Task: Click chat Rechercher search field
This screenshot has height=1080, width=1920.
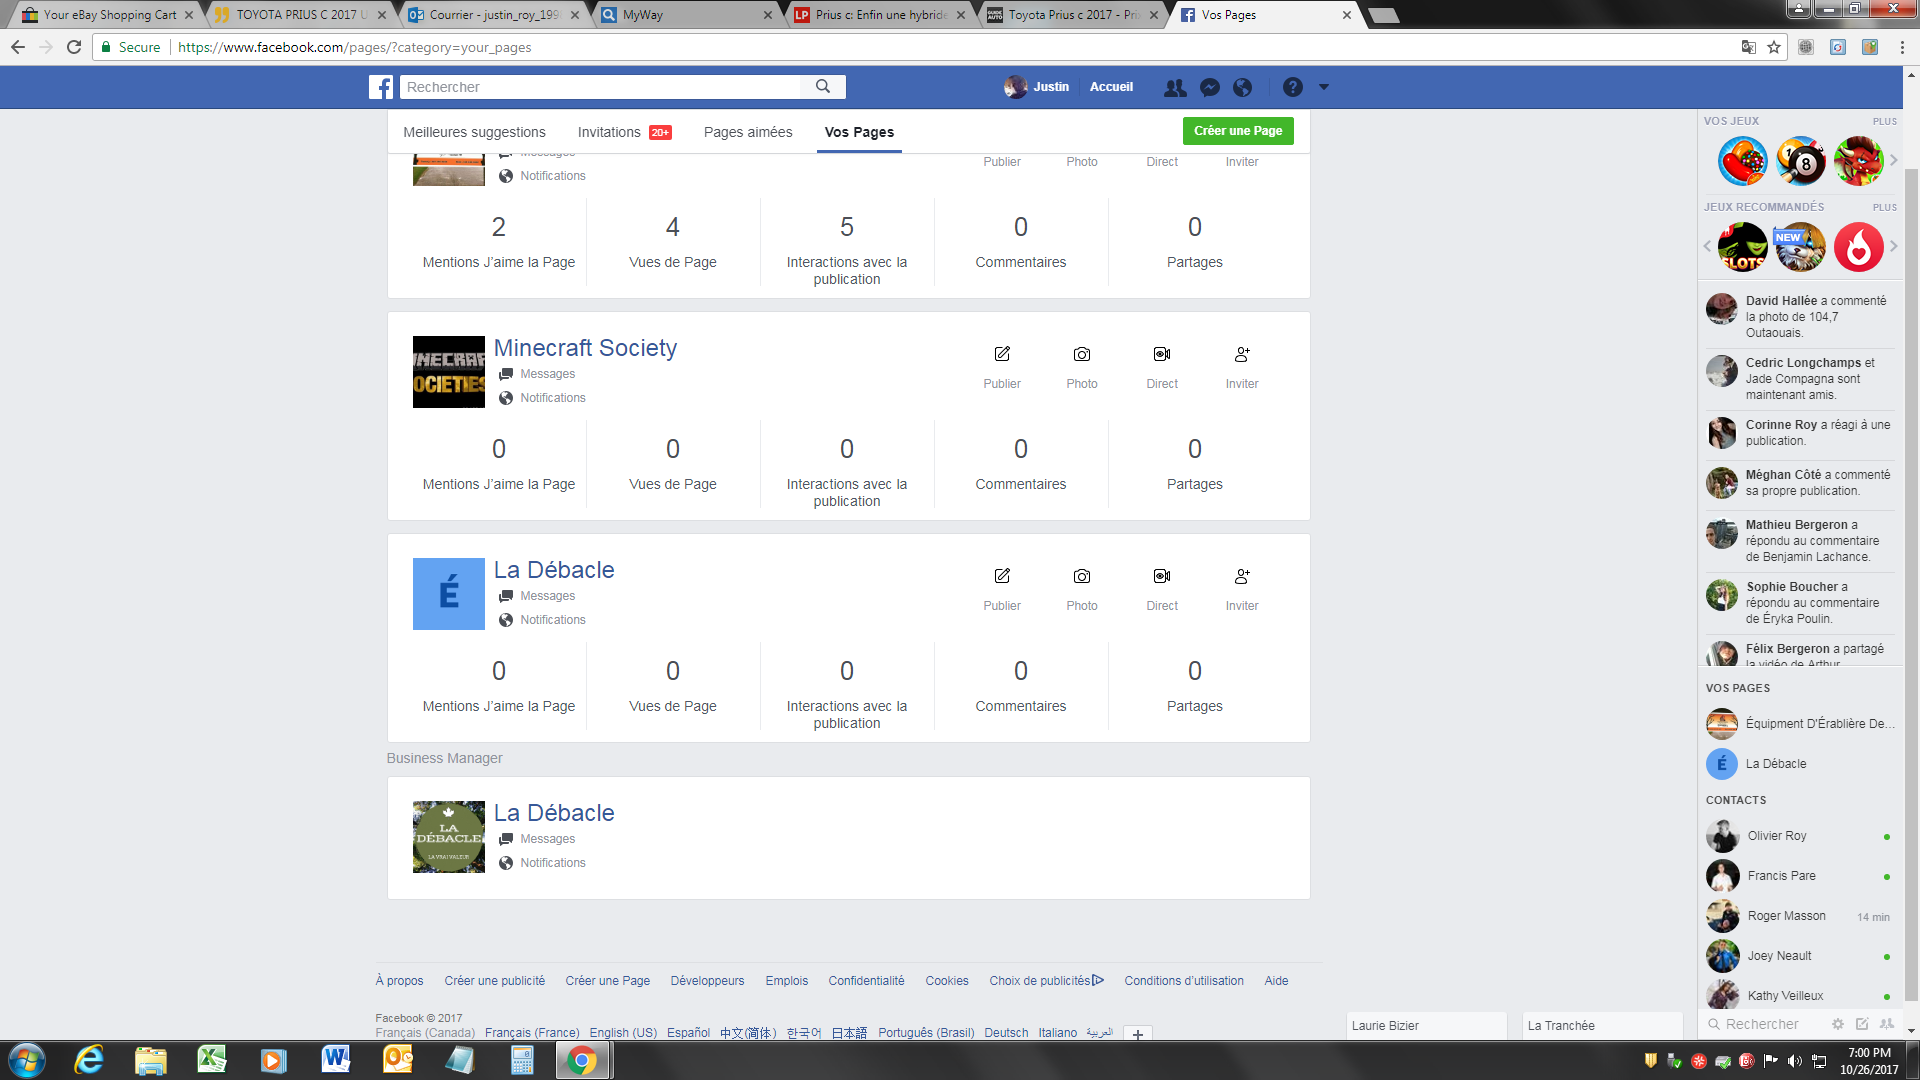Action: click(1762, 1024)
